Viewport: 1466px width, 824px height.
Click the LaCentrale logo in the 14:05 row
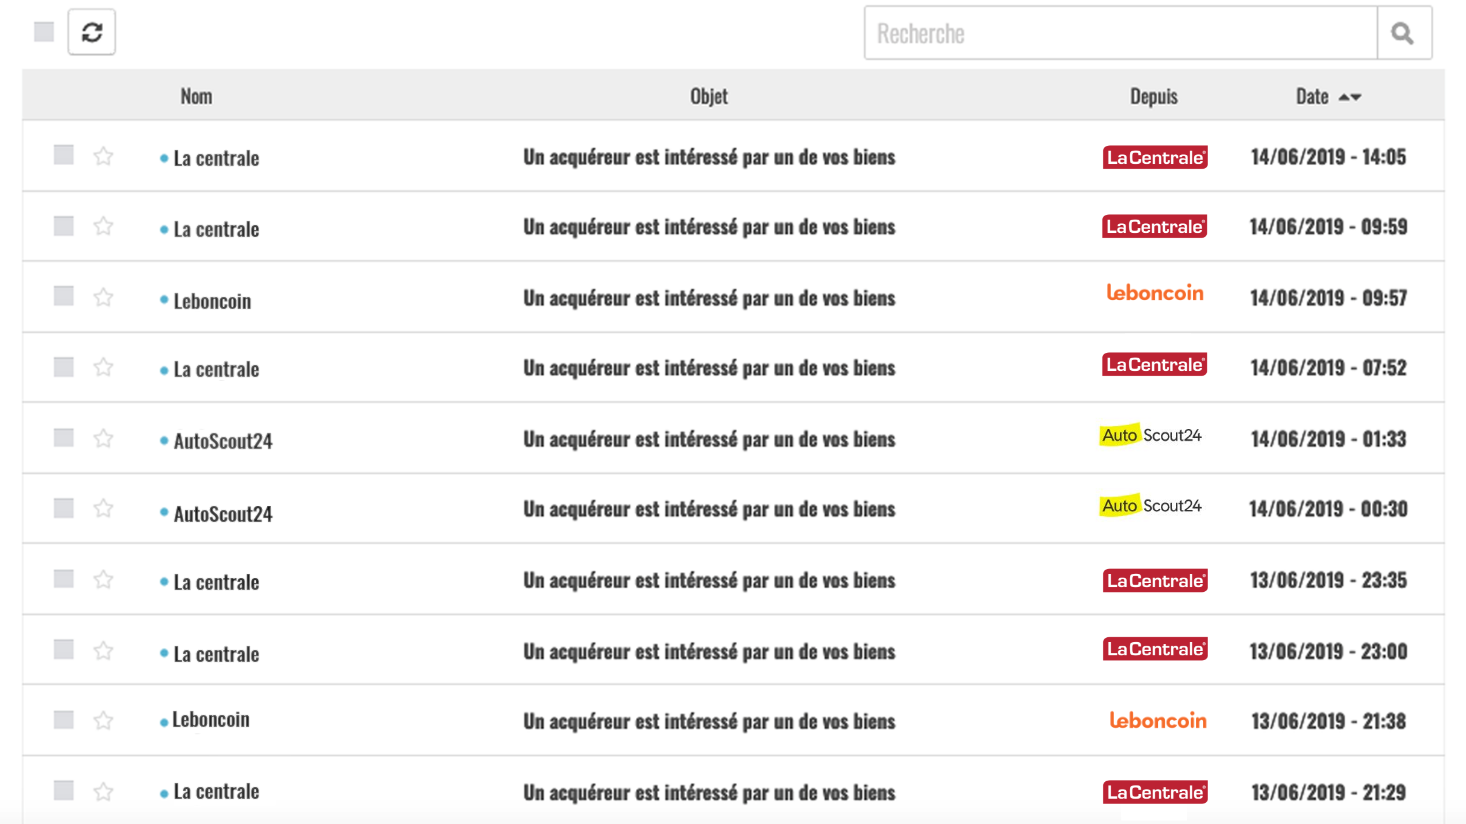[1155, 157]
